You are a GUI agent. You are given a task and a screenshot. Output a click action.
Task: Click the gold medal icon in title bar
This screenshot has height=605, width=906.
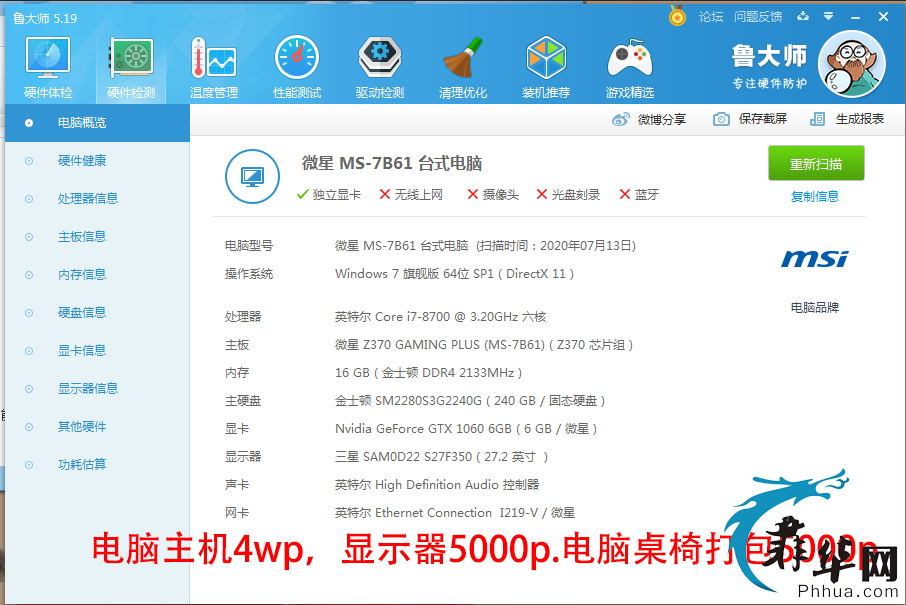[x=677, y=16]
